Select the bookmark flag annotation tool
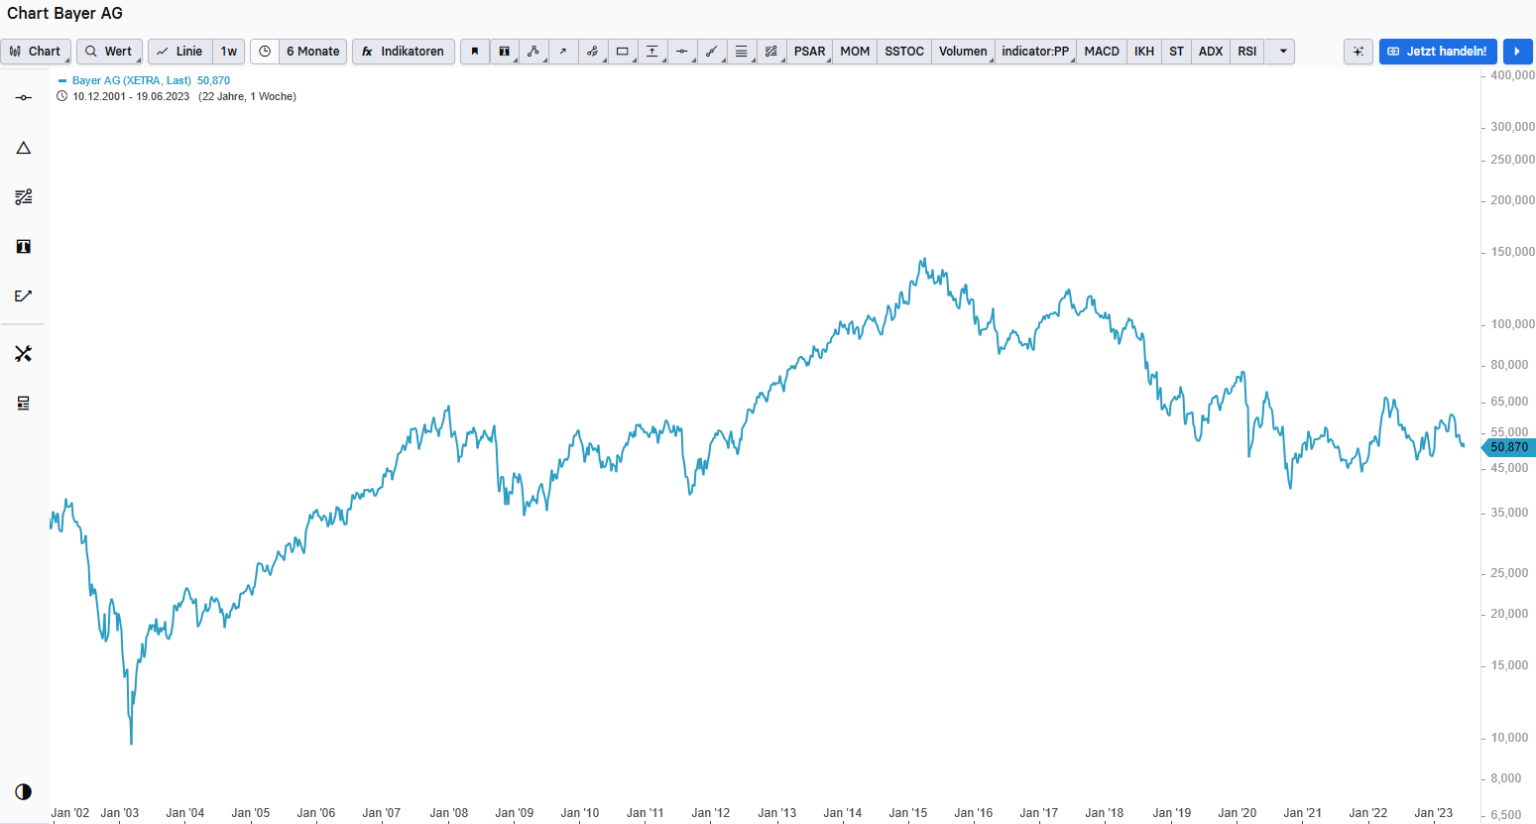This screenshot has height=824, width=1536. [474, 51]
